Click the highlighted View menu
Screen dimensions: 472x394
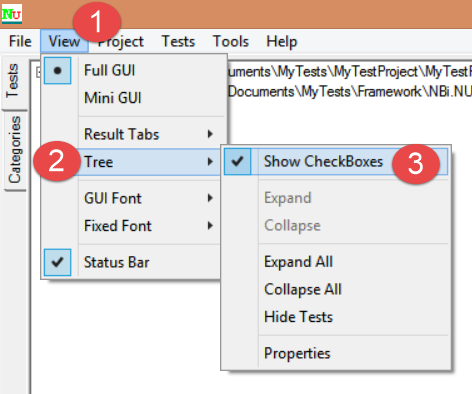coord(64,41)
